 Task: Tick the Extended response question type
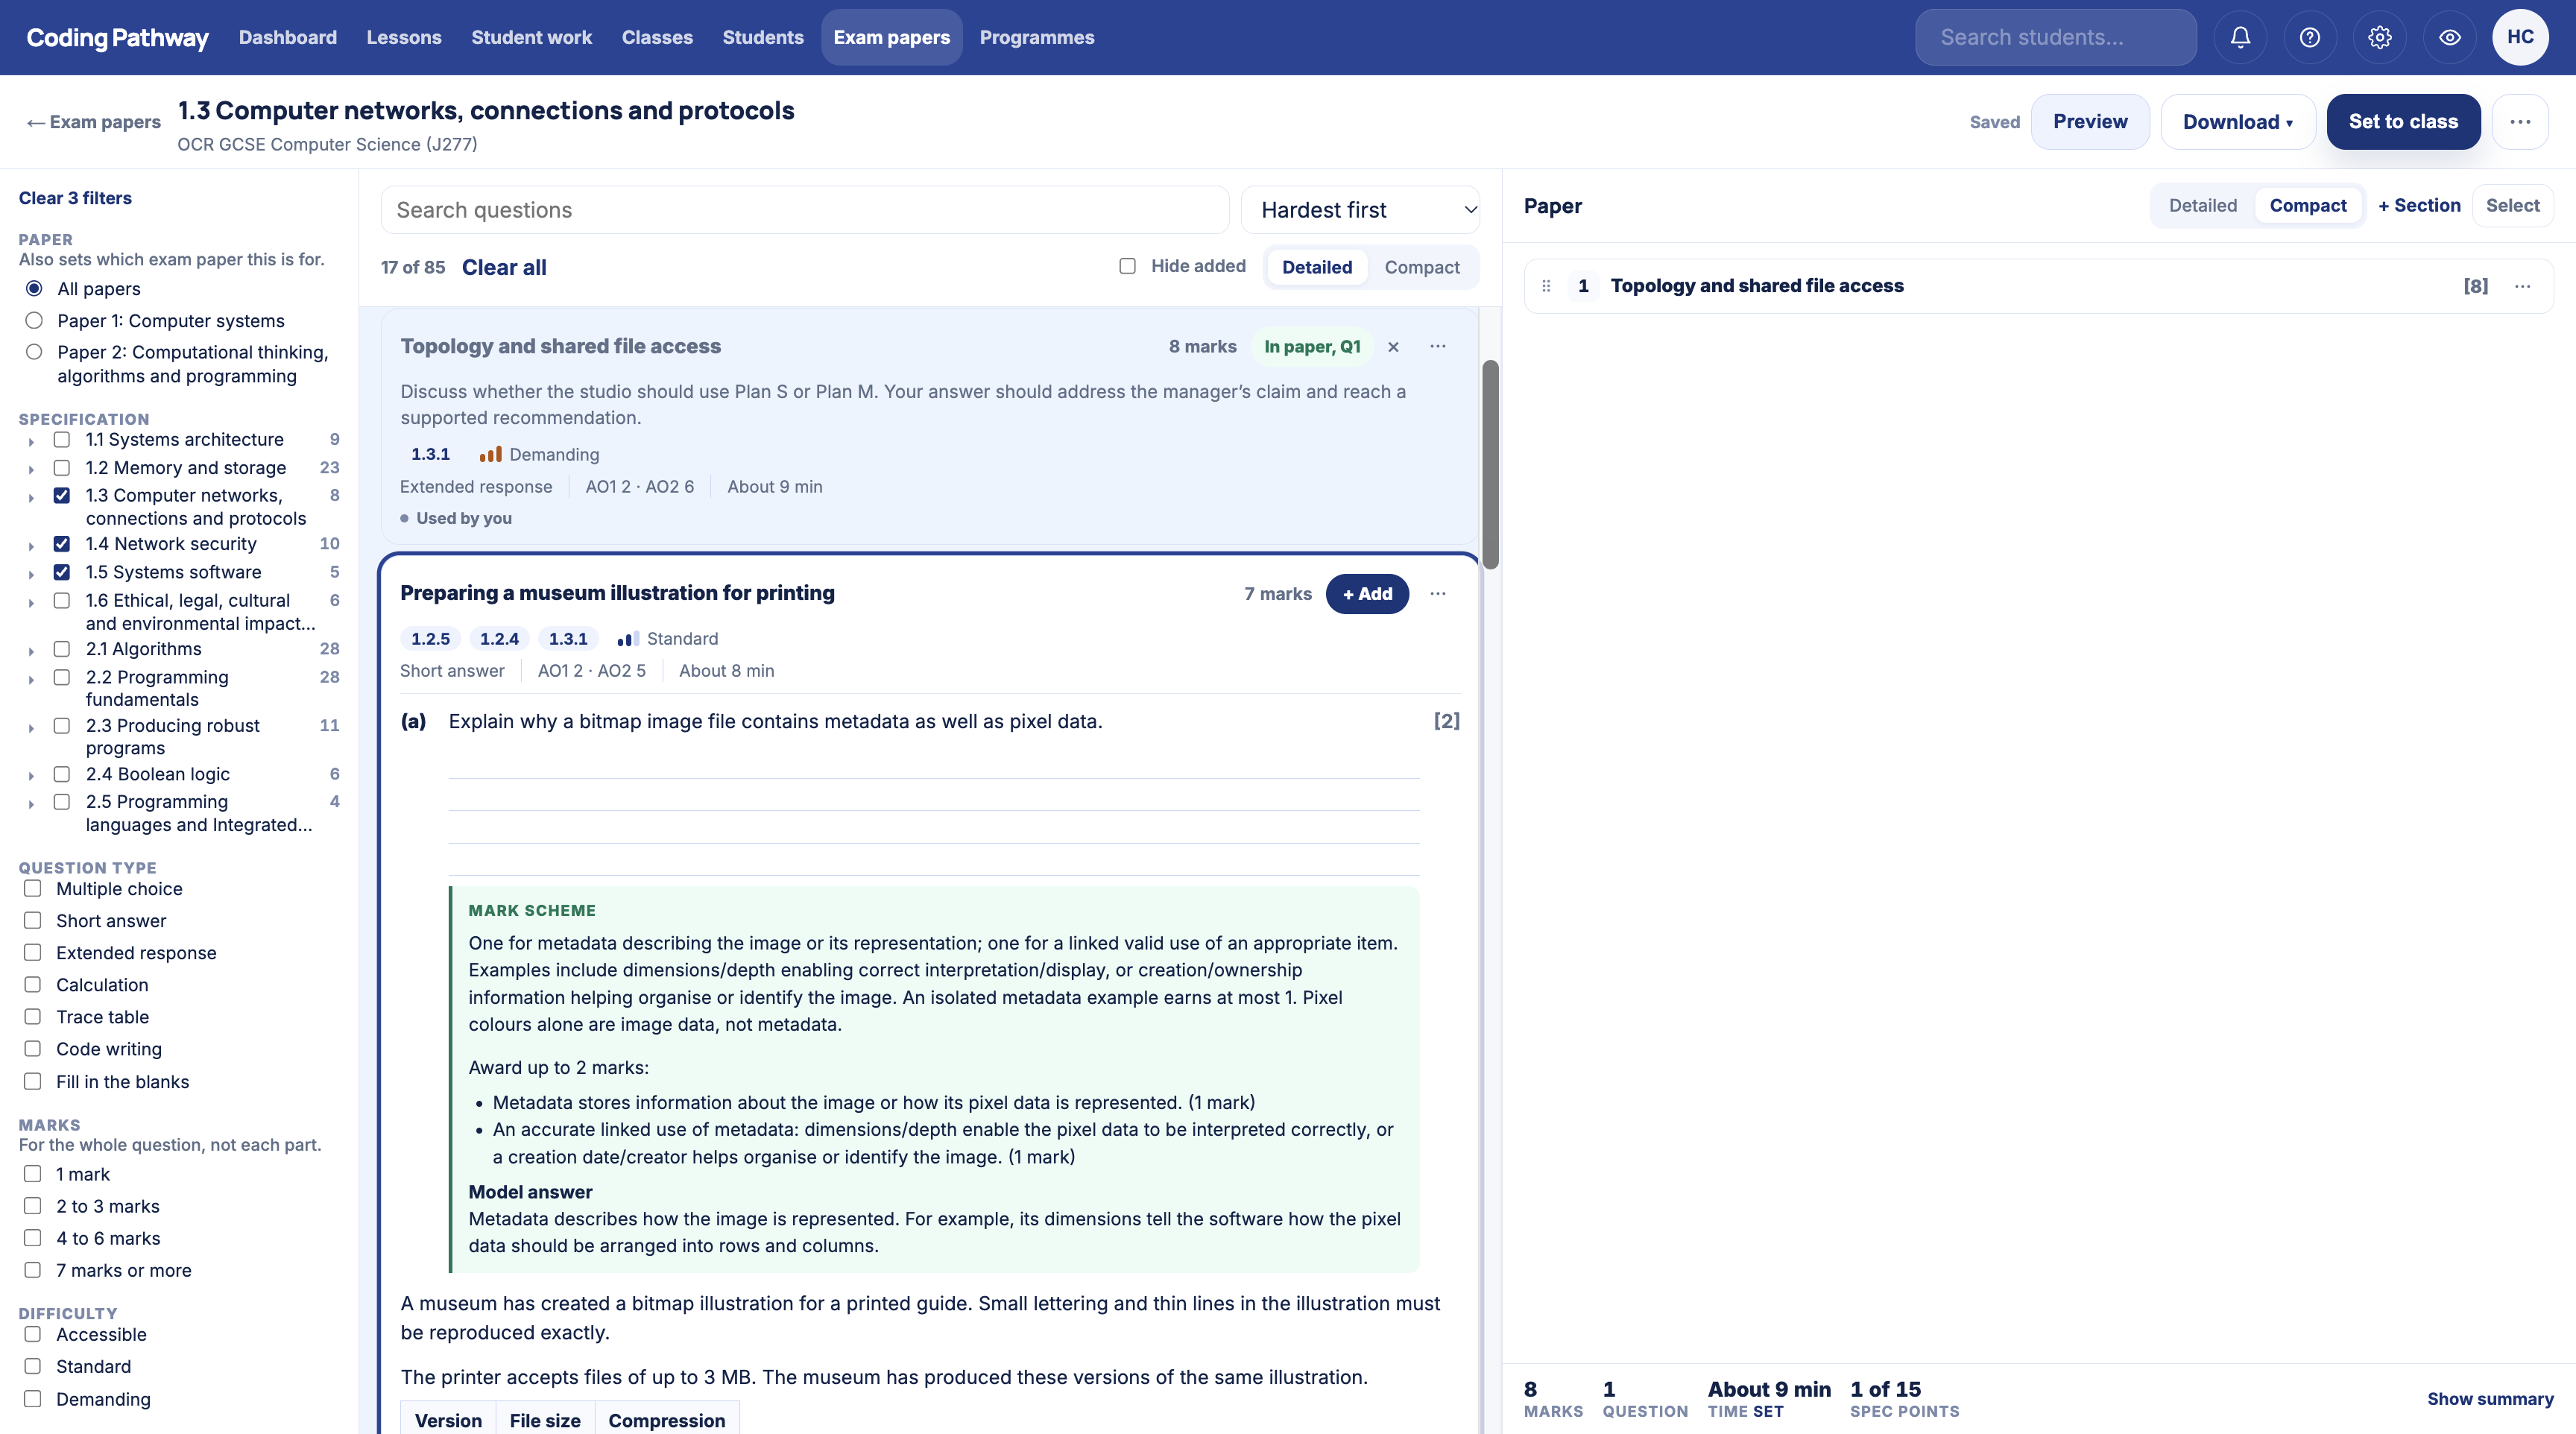tap(33, 953)
